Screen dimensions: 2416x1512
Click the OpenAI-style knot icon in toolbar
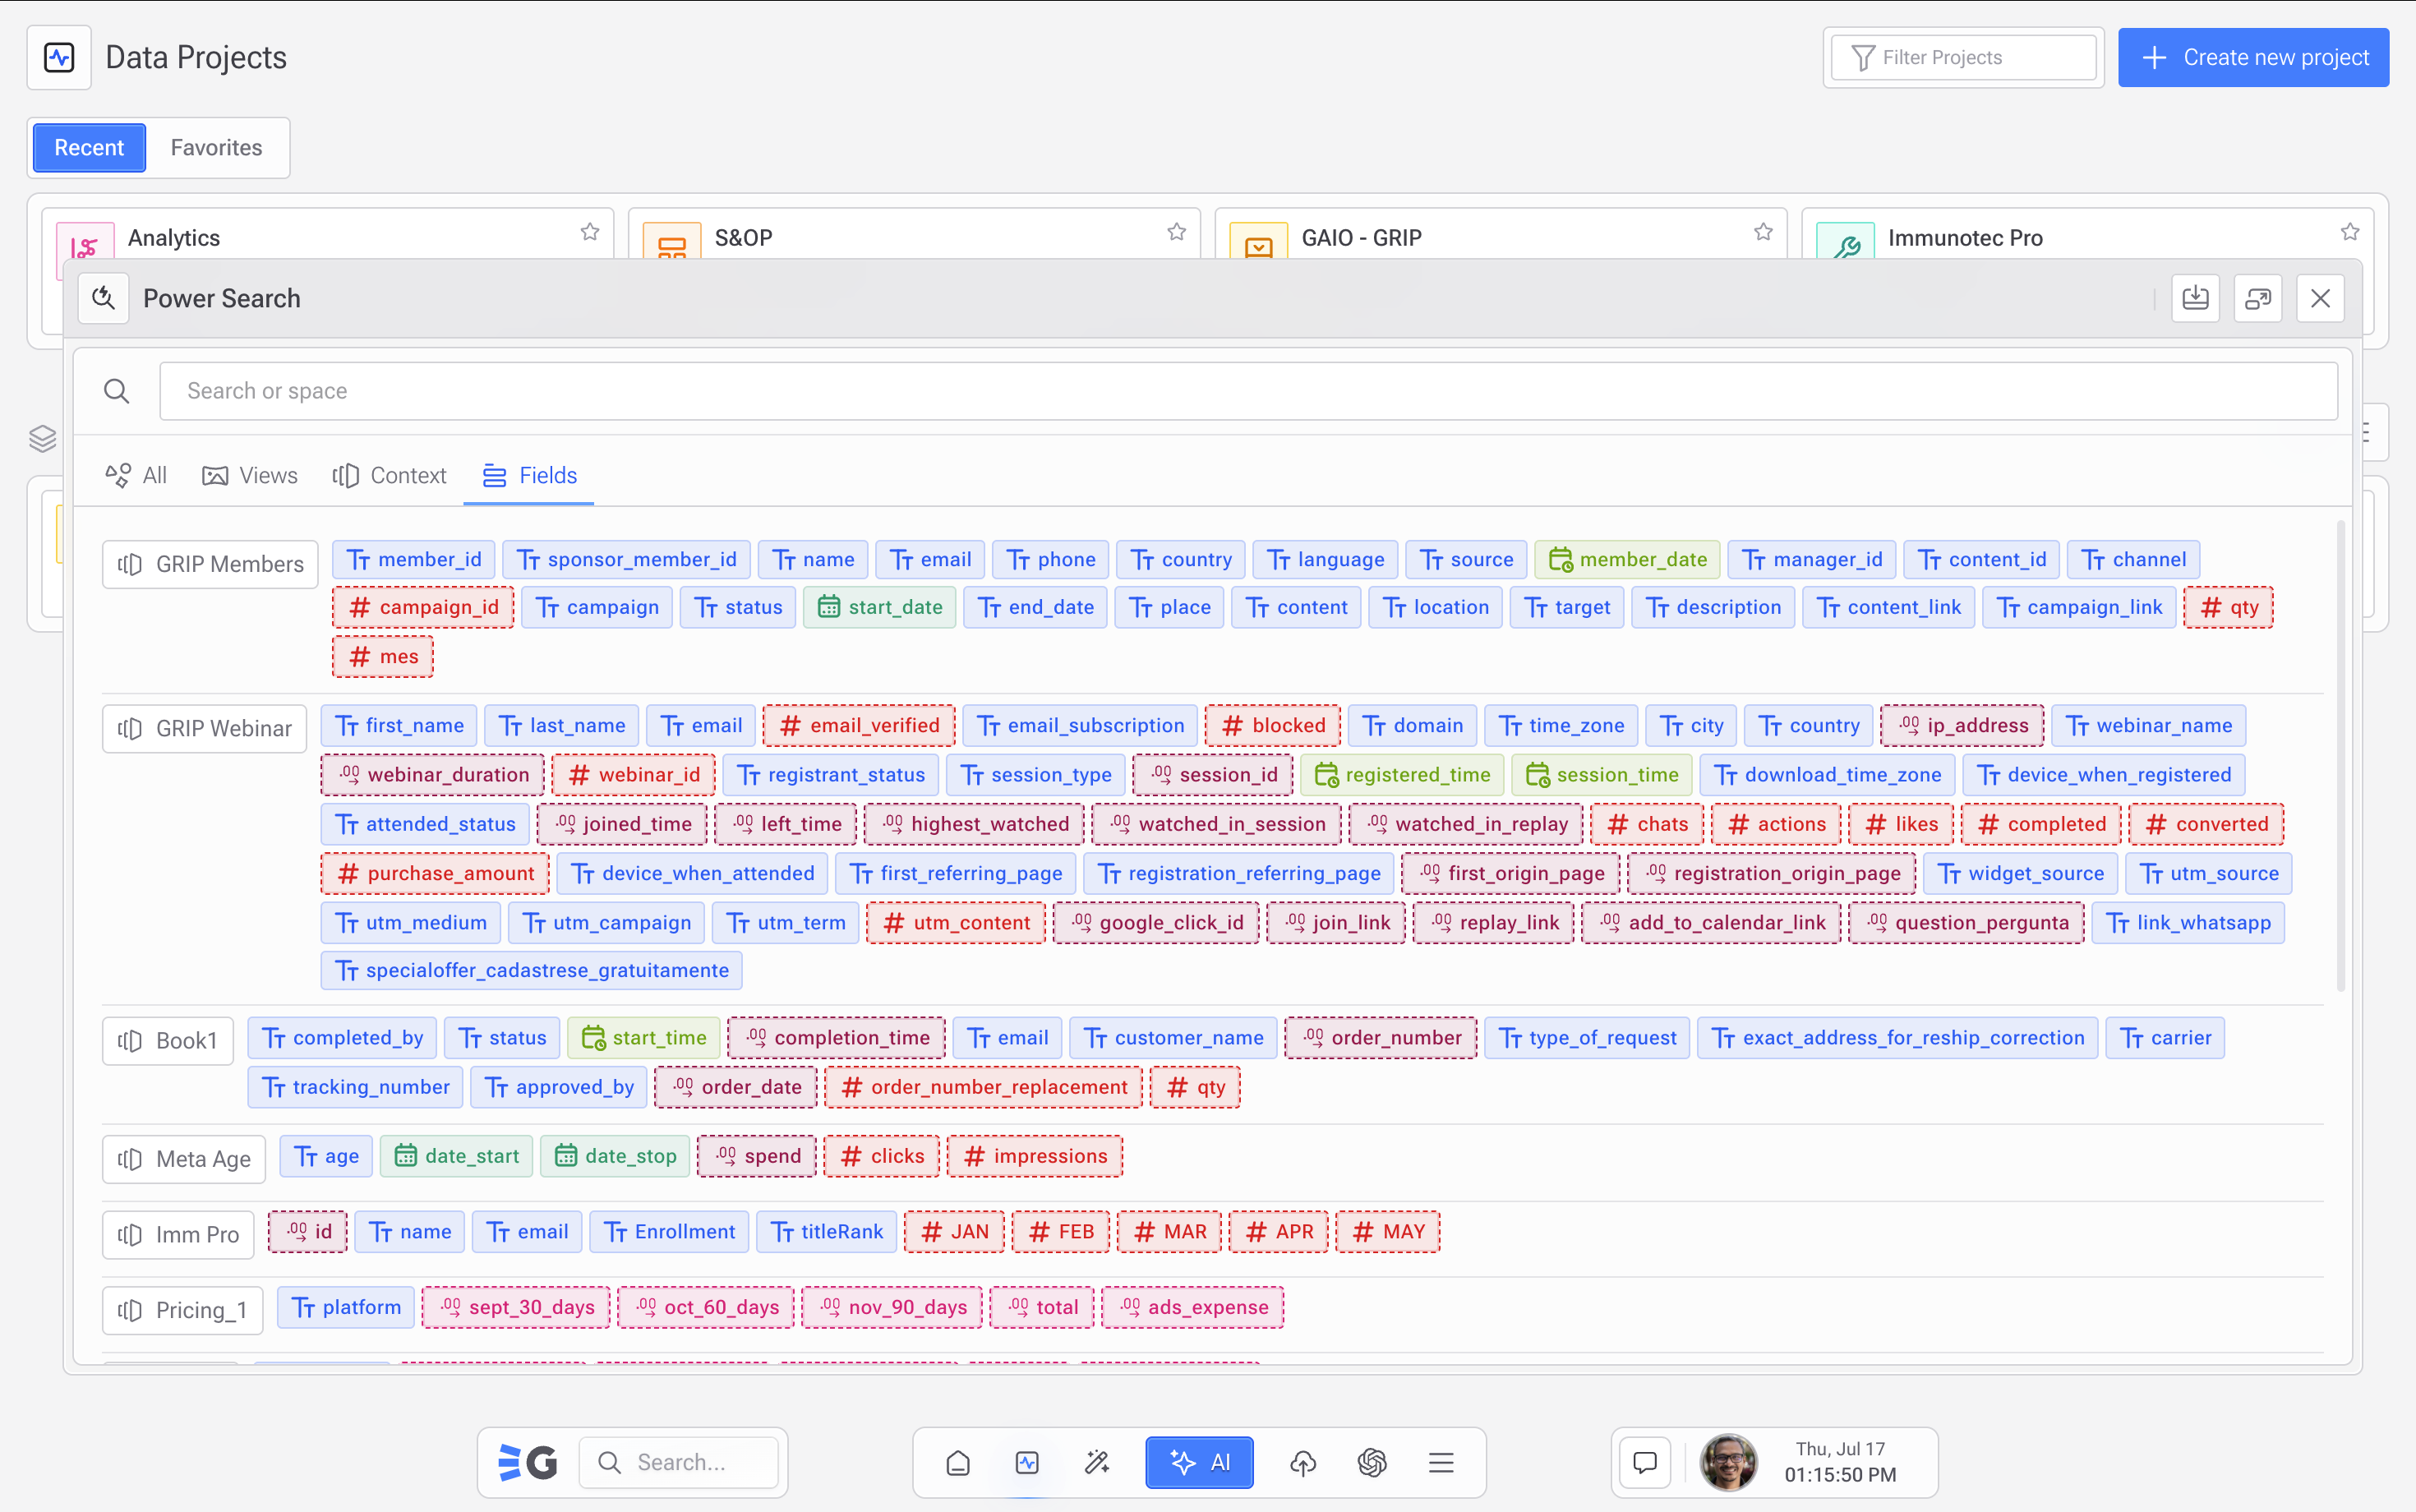1372,1462
